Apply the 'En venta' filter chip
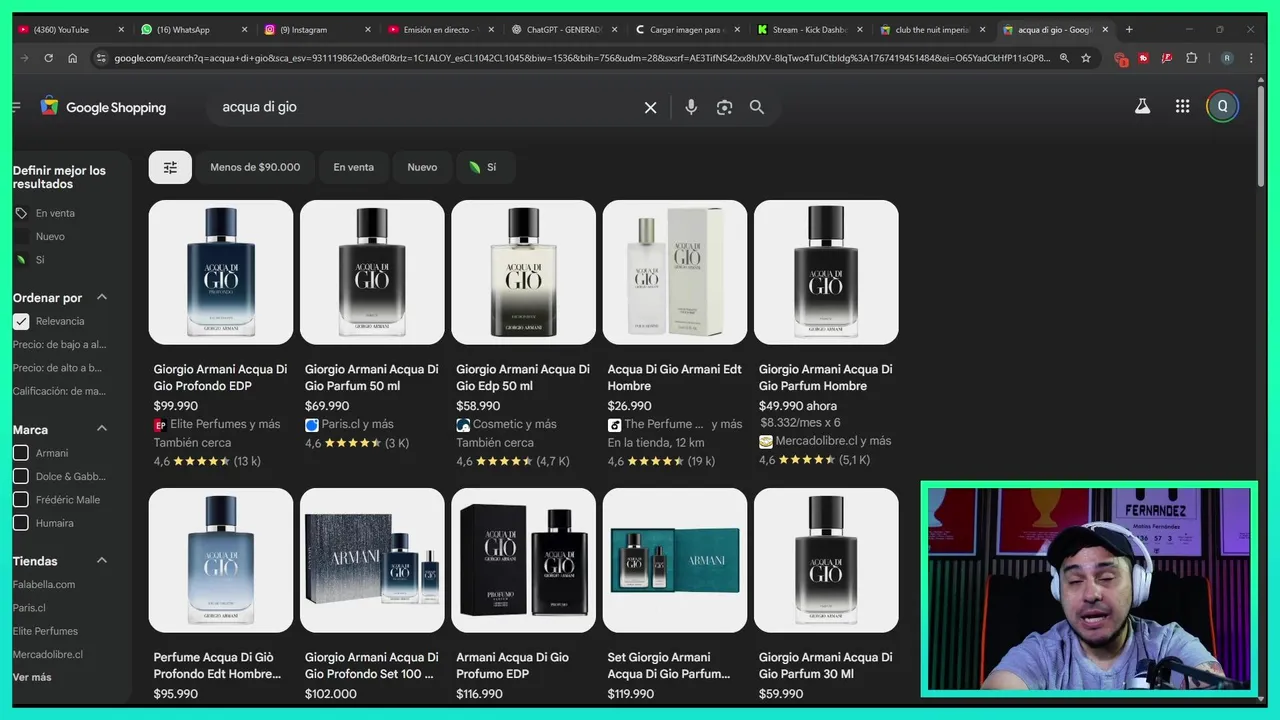Viewport: 1280px width, 720px height. coord(354,167)
